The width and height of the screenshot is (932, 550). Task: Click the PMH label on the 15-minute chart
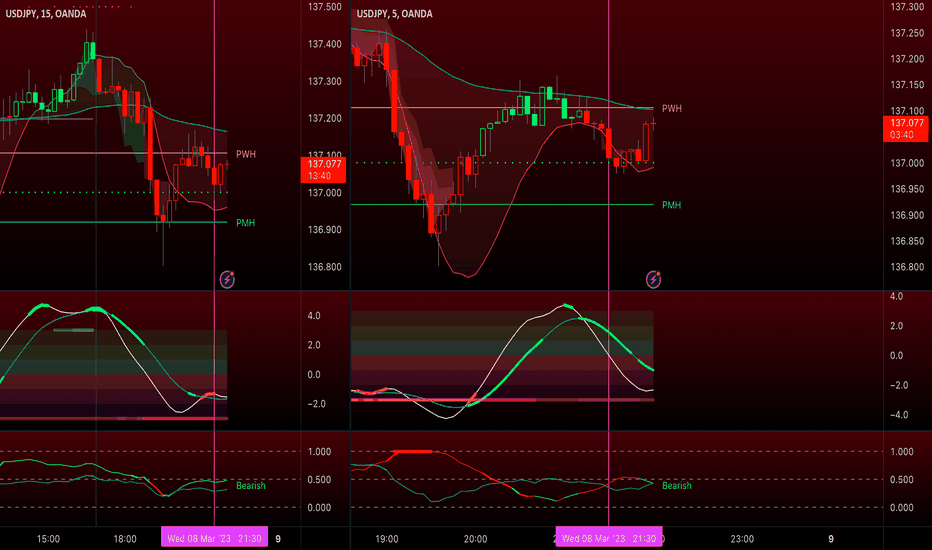coord(245,222)
